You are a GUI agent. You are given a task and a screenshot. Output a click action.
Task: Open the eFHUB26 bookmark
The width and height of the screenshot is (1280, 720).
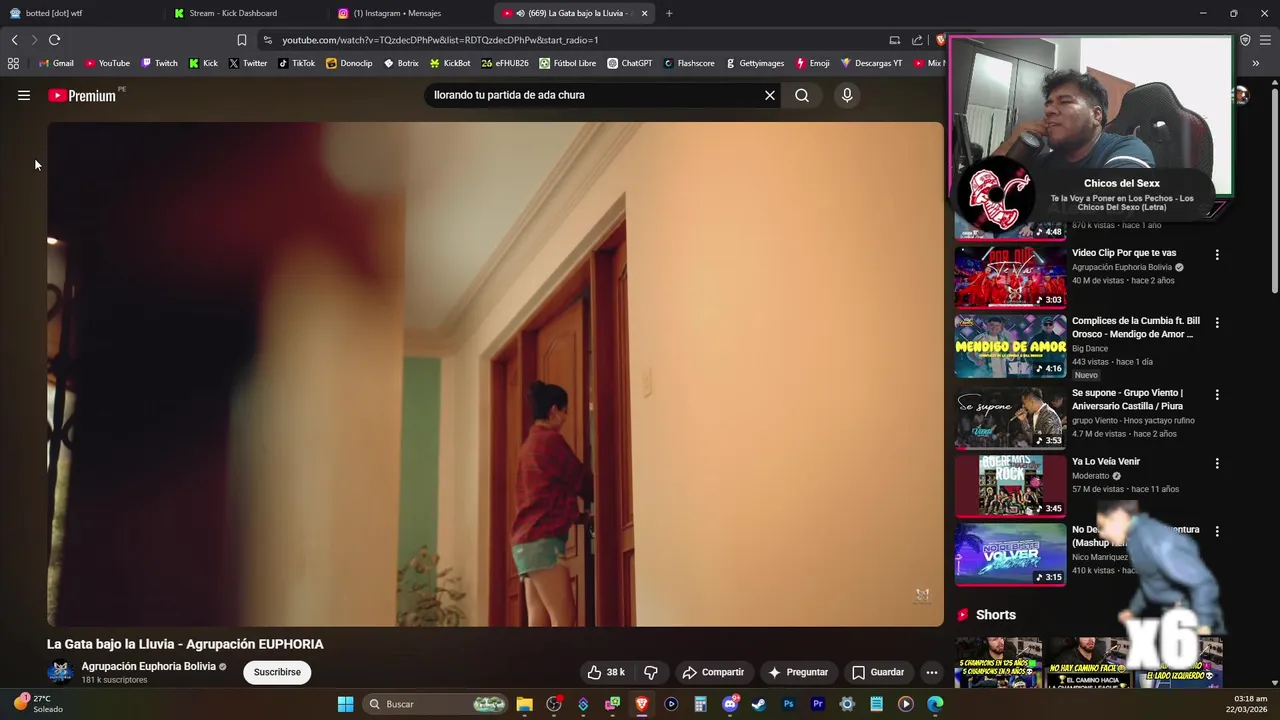coord(505,63)
